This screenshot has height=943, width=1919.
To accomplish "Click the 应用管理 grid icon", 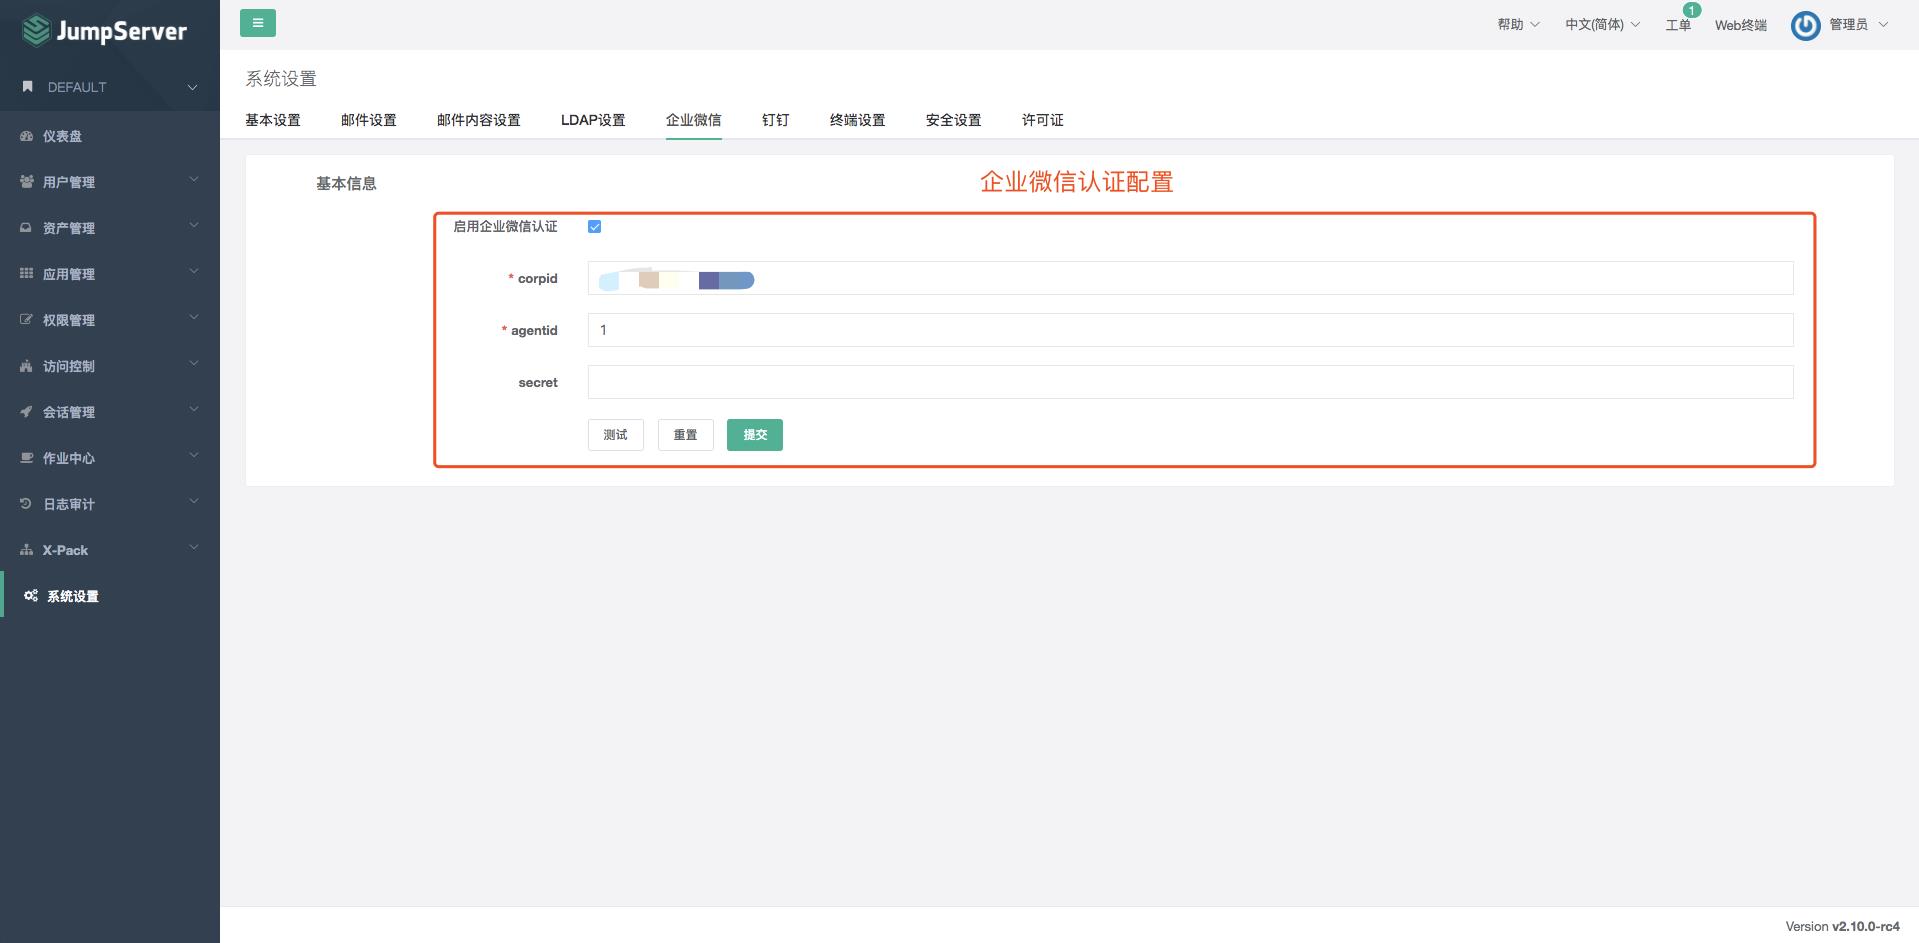I will [27, 274].
